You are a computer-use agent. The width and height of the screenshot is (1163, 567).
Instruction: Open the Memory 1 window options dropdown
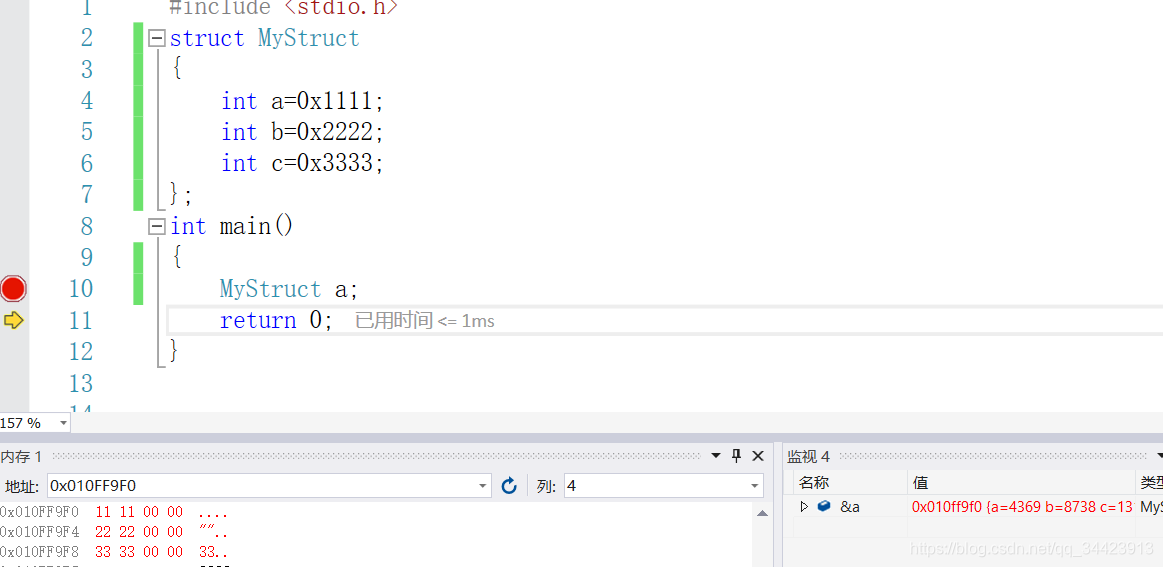pos(716,456)
